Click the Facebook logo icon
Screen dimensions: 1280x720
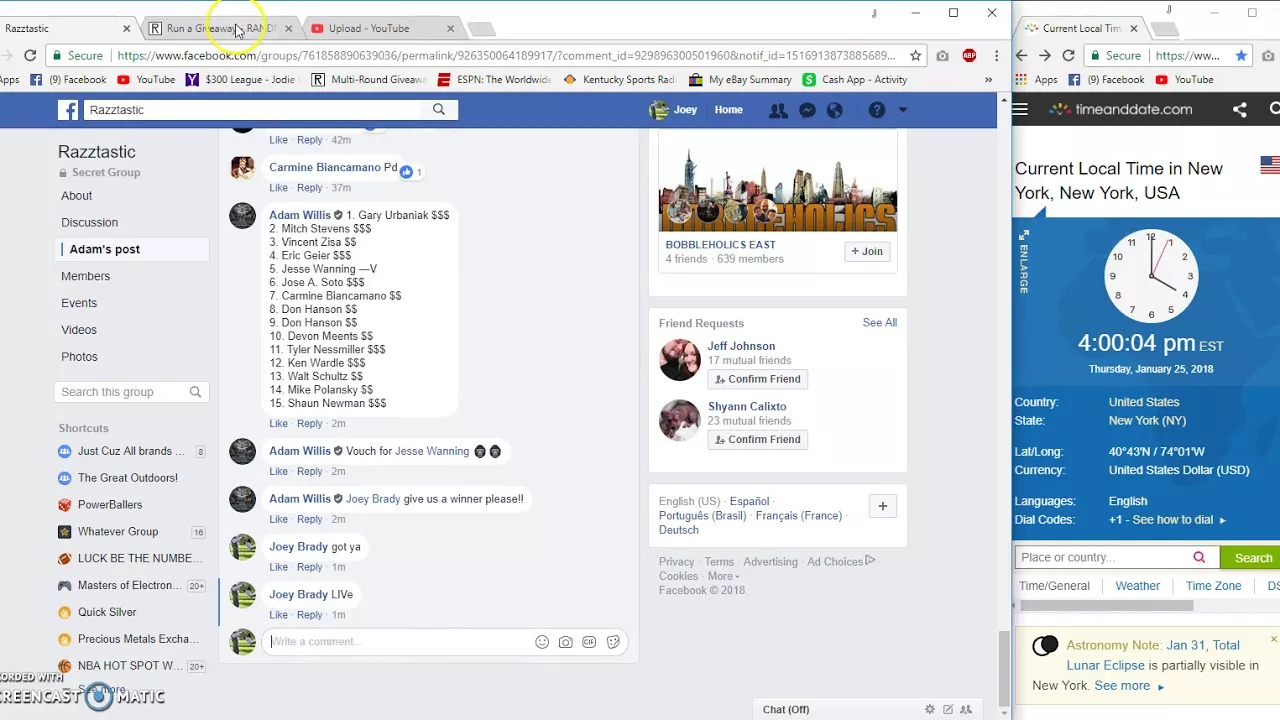pyautogui.click(x=68, y=110)
